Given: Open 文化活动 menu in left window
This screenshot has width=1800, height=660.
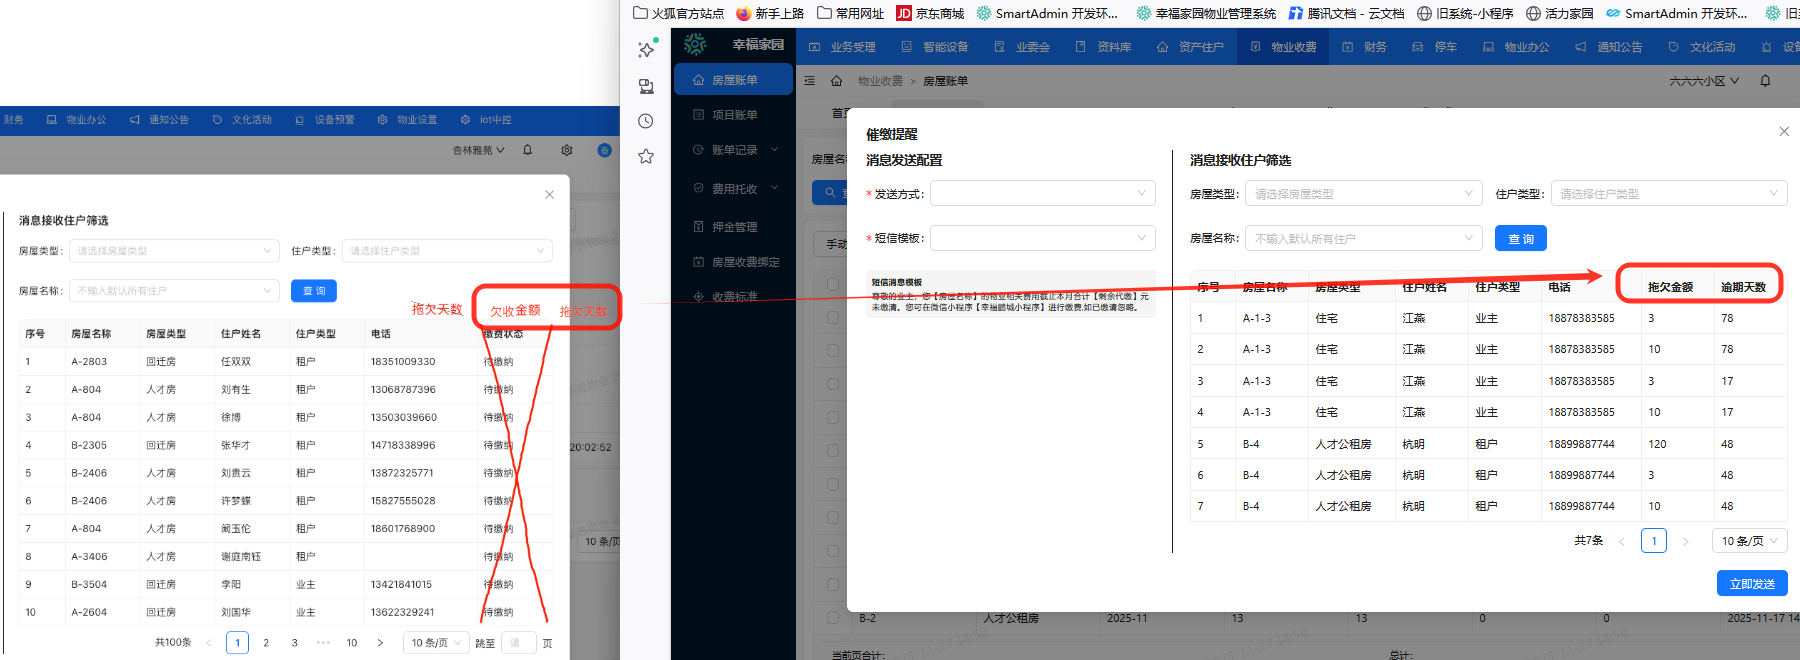Looking at the screenshot, I should tap(242, 120).
